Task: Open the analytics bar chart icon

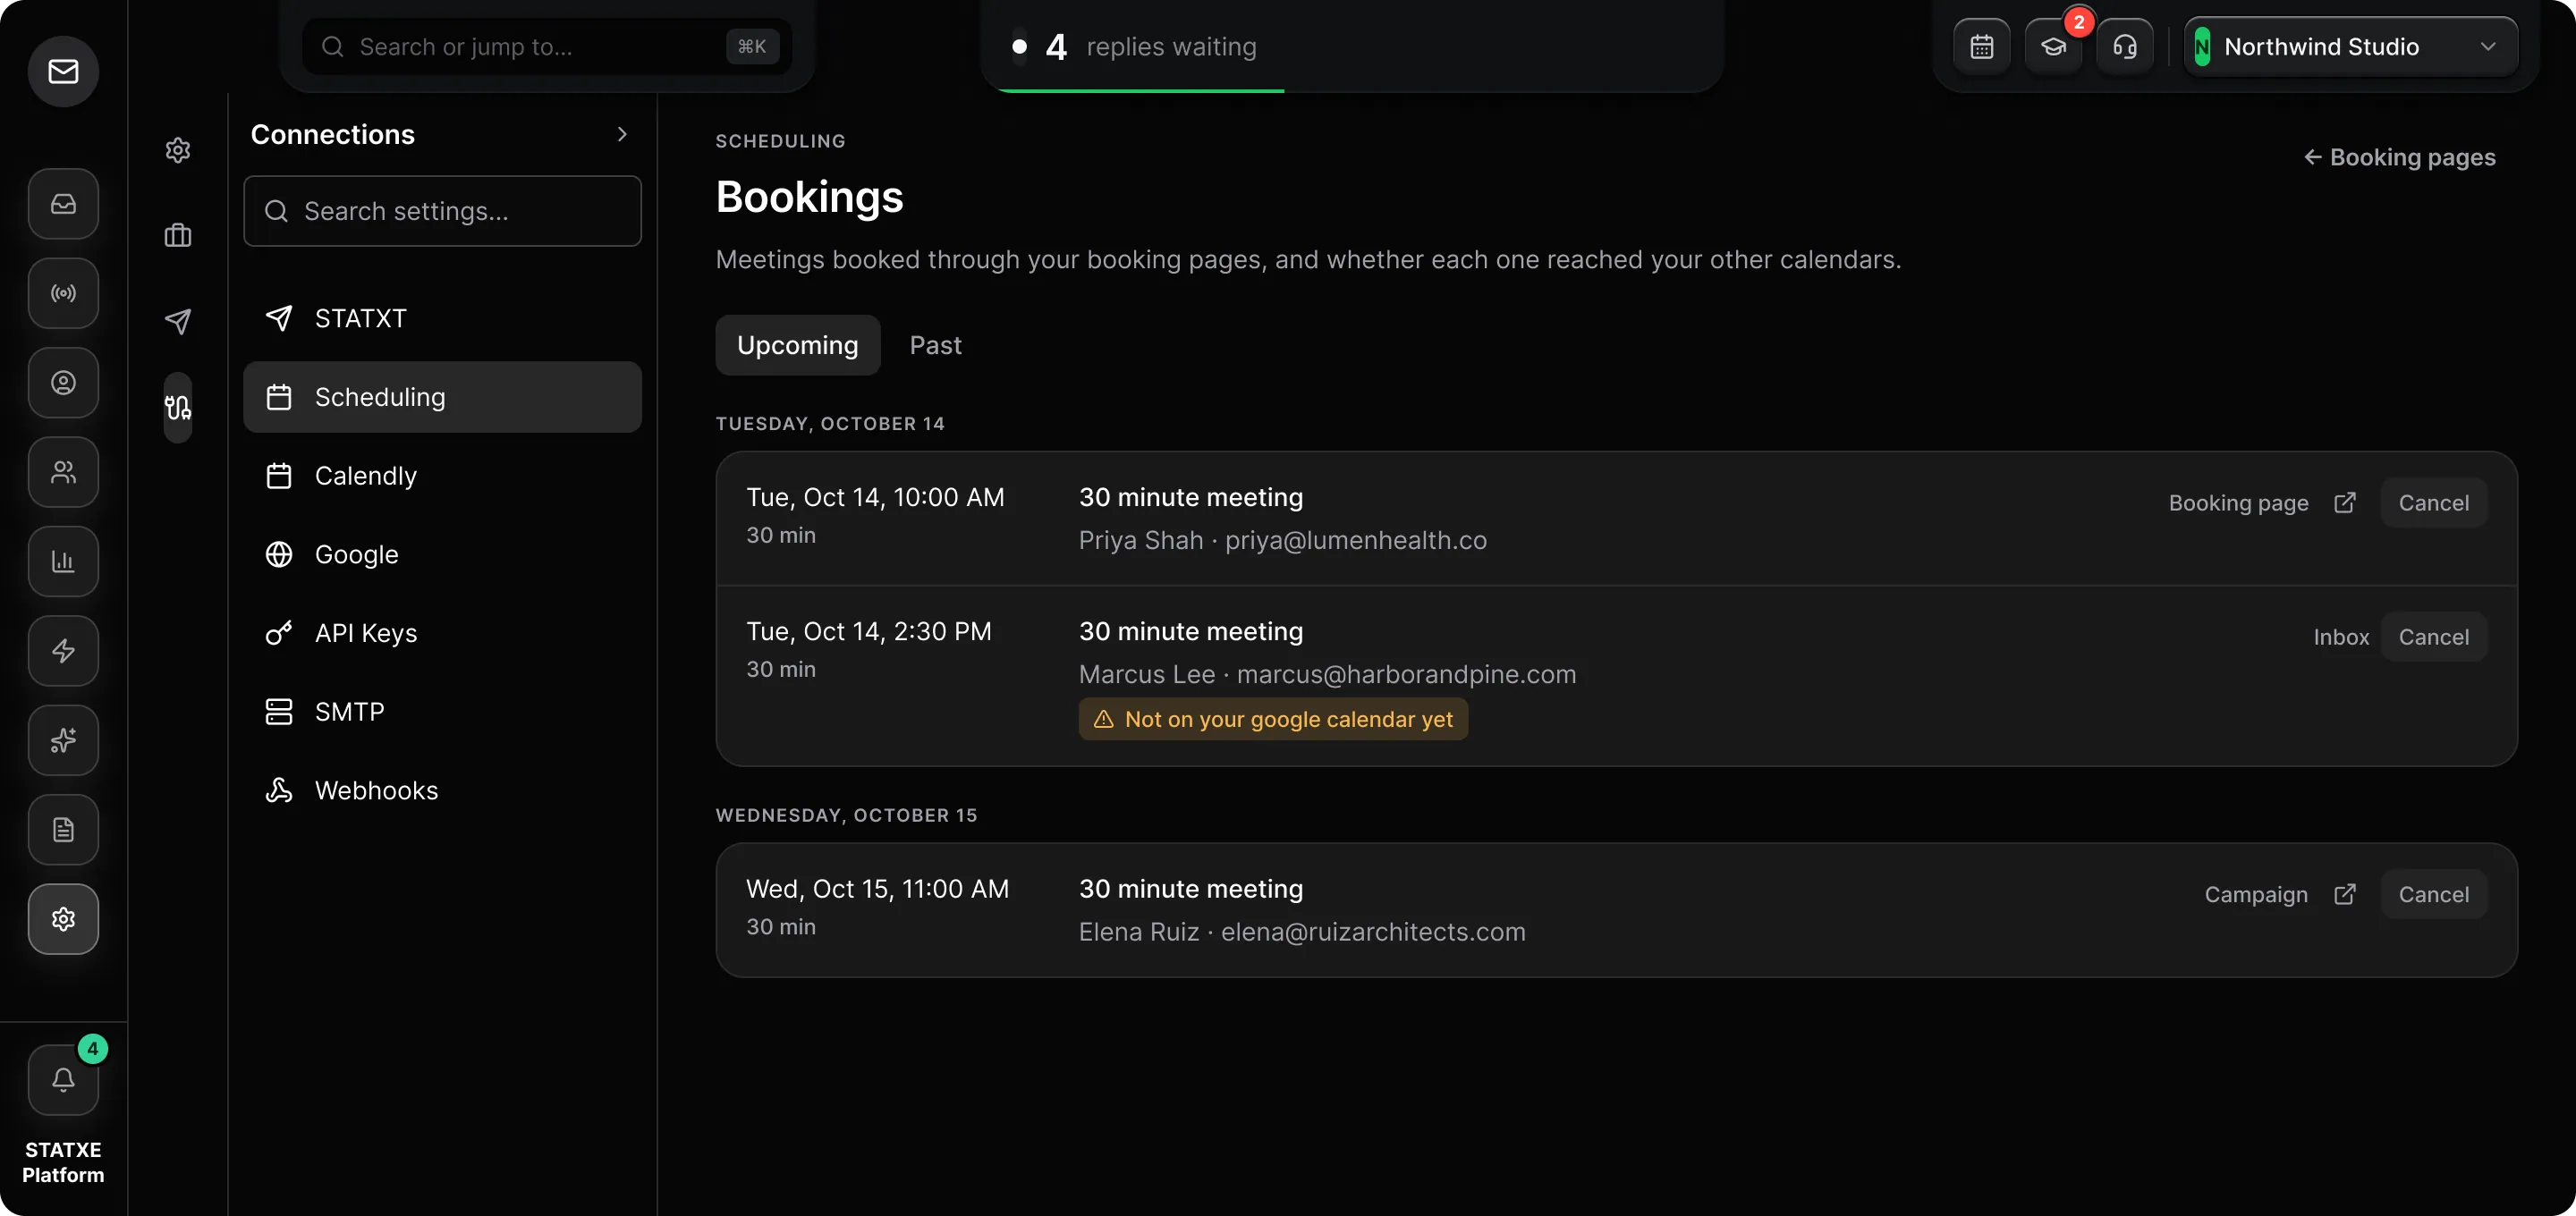Action: [x=63, y=562]
